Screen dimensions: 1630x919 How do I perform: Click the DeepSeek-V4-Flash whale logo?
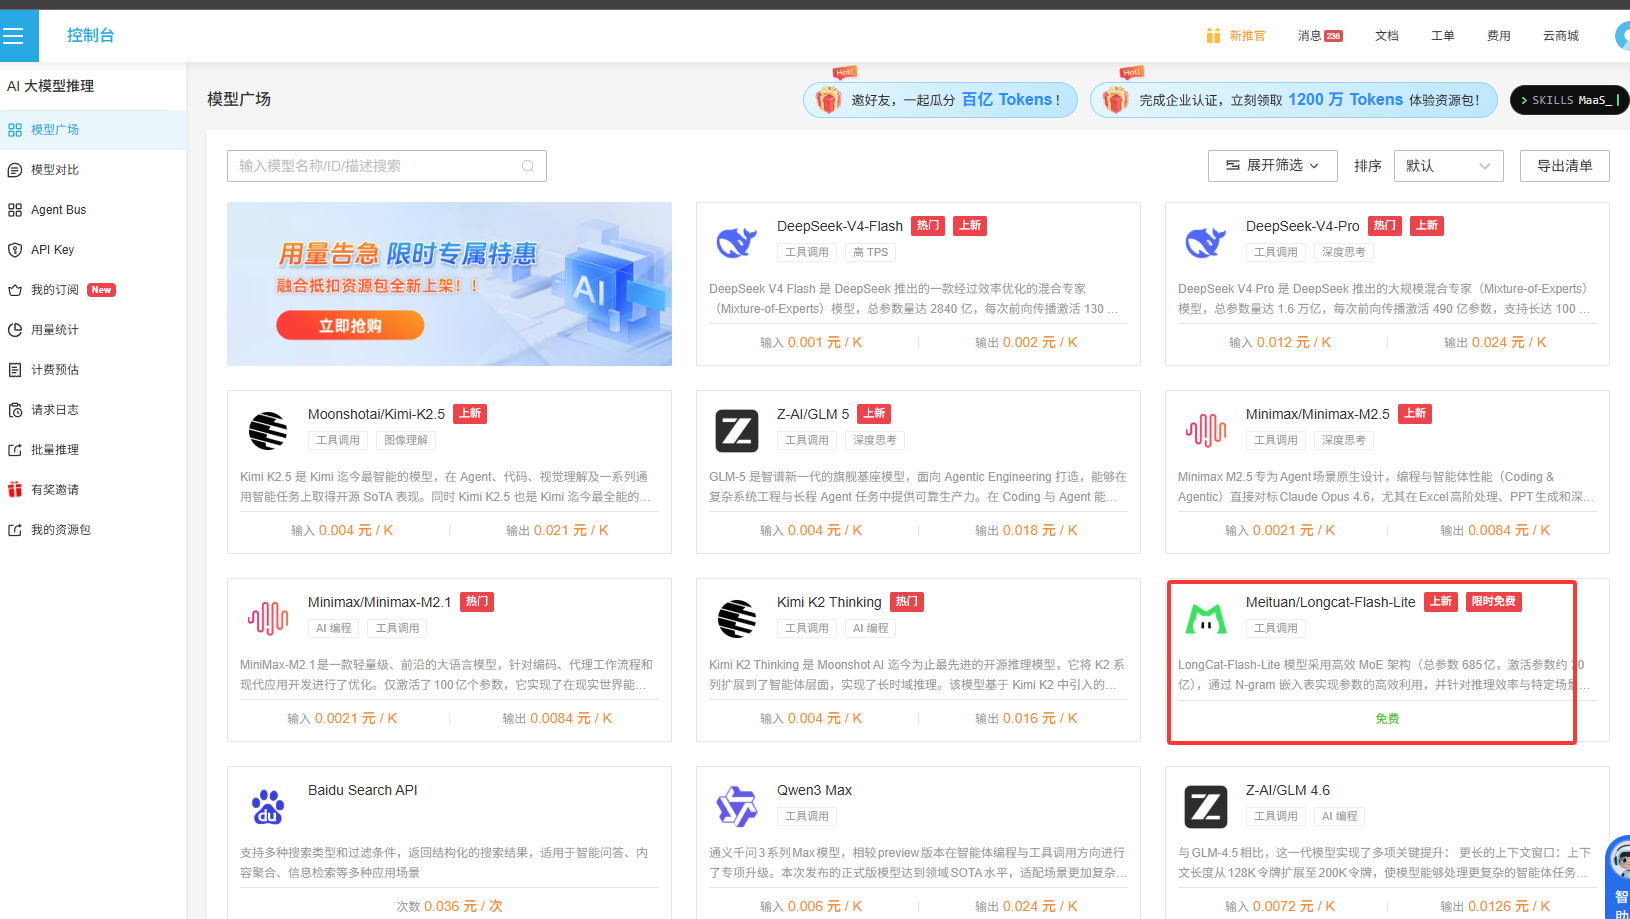coord(737,243)
